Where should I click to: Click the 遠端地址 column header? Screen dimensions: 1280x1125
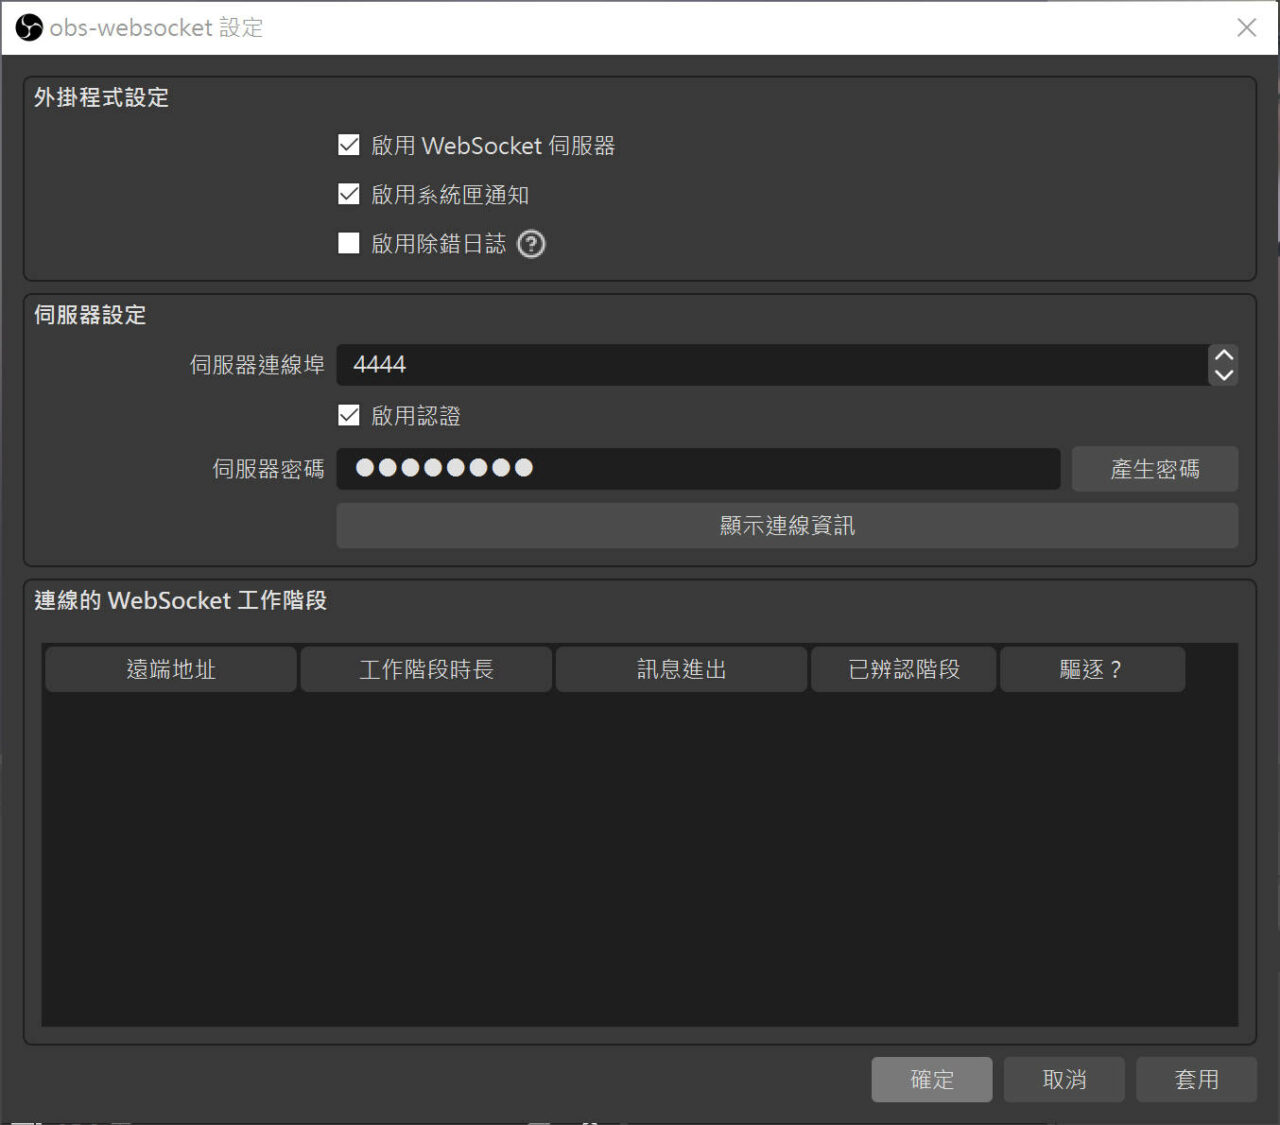pos(170,669)
